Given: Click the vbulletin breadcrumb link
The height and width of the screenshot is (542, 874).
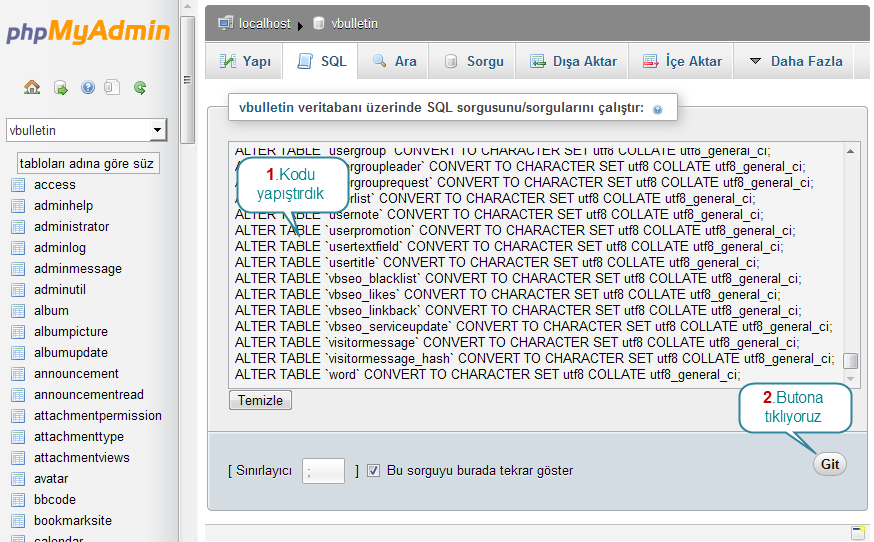Looking at the screenshot, I should point(355,23).
